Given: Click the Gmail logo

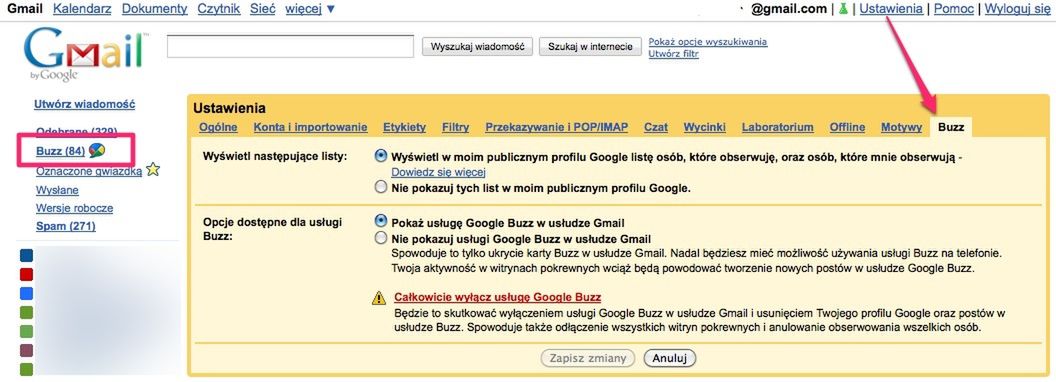Looking at the screenshot, I should (x=86, y=55).
